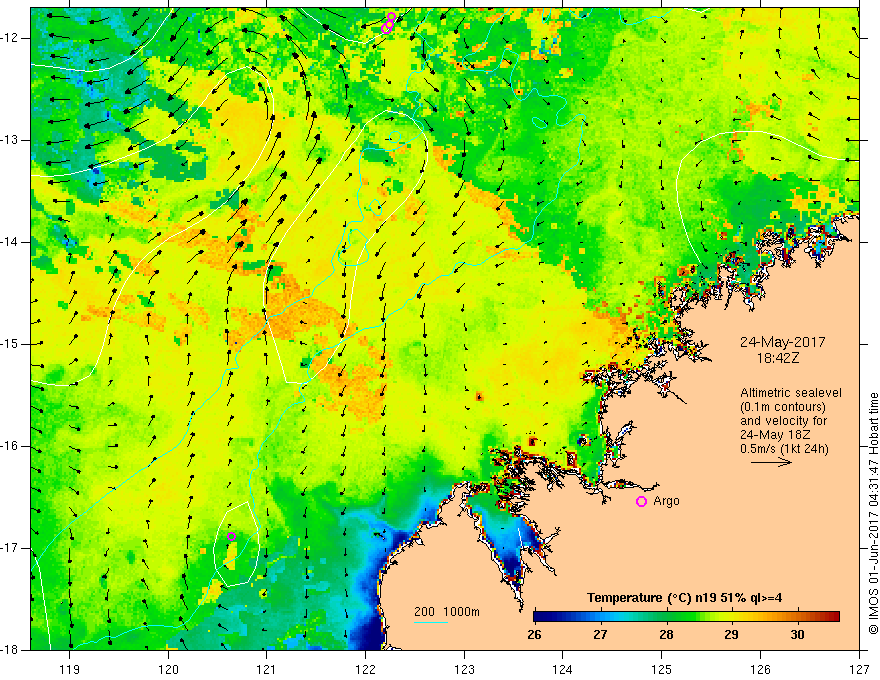Click the latitude axis label '-17'

[x=10, y=548]
